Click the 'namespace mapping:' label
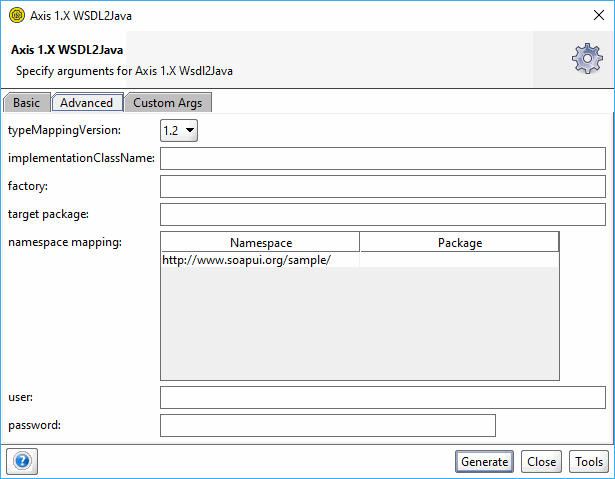 tap(65, 242)
